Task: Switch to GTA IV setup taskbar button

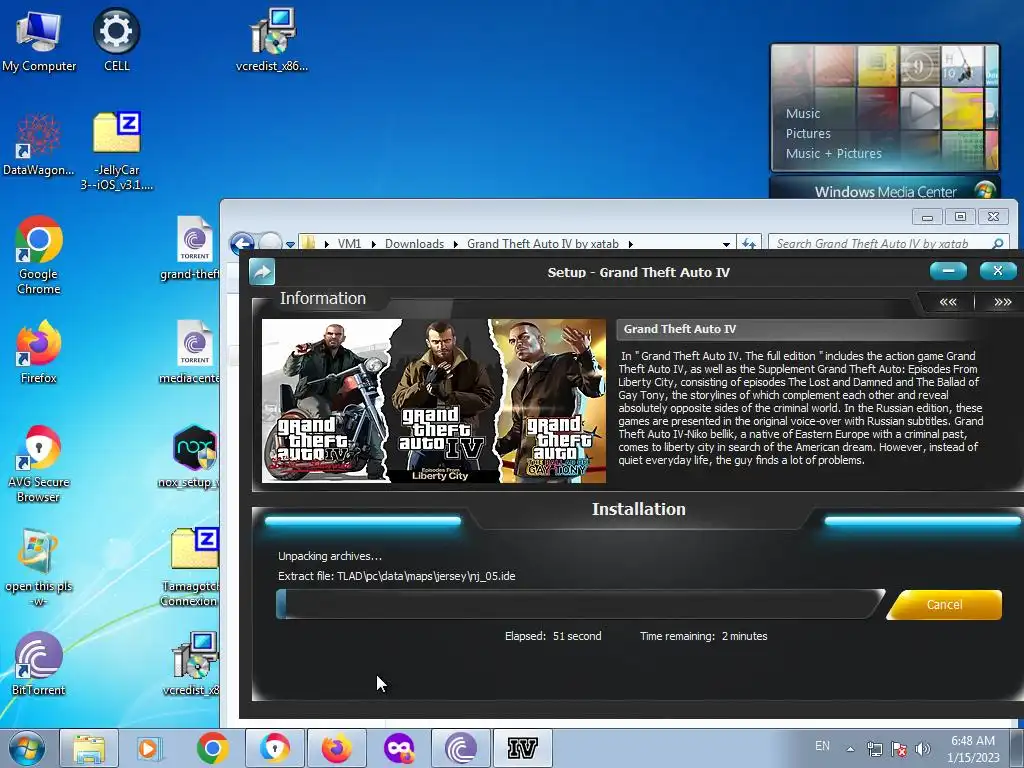Action: tap(522, 748)
